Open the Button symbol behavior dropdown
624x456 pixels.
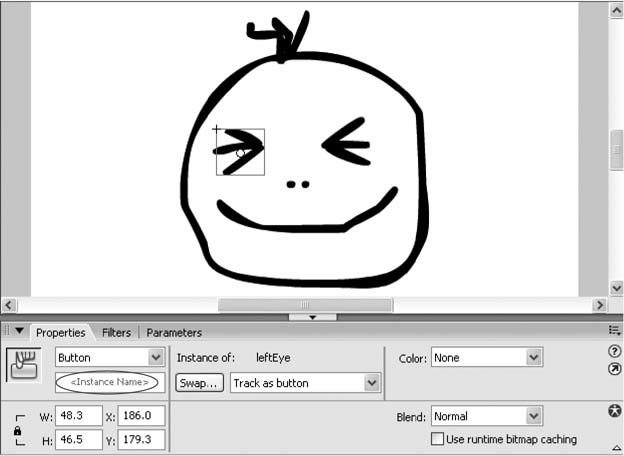(155, 357)
